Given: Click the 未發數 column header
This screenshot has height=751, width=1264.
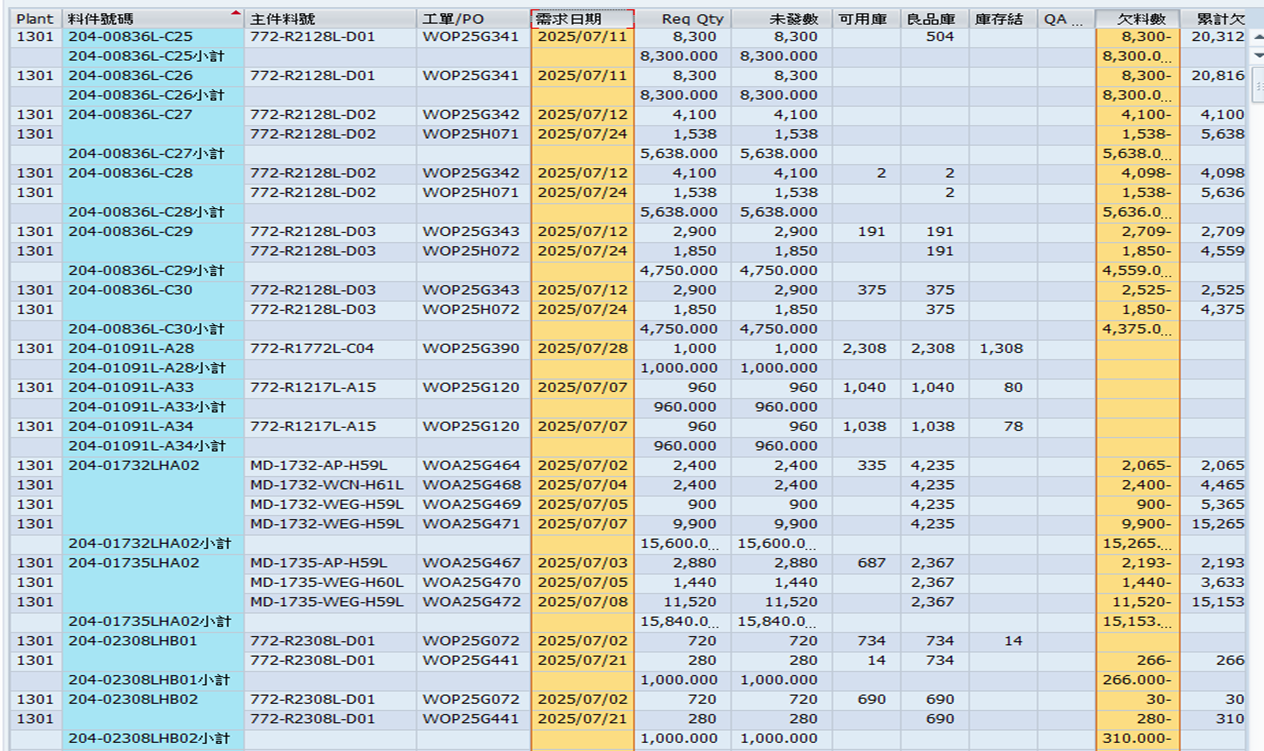Looking at the screenshot, I should pyautogui.click(x=781, y=19).
